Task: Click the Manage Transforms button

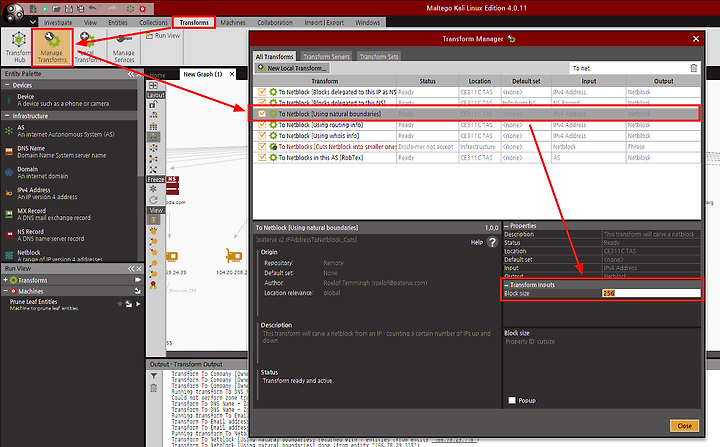Action: (52, 47)
